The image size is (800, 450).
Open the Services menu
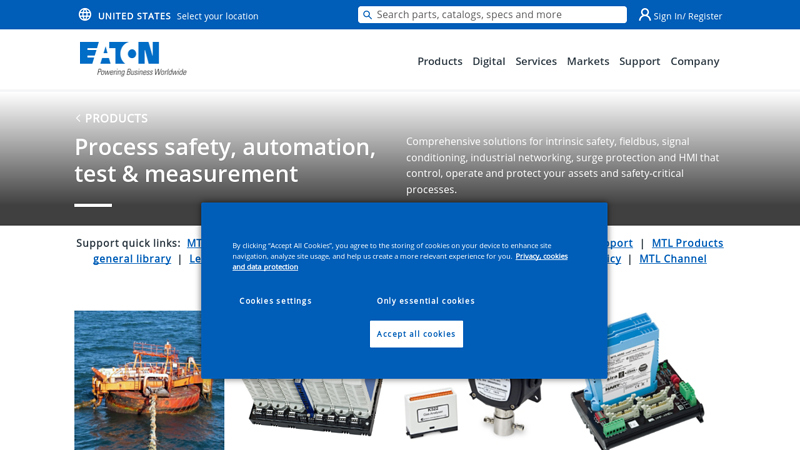pos(536,61)
